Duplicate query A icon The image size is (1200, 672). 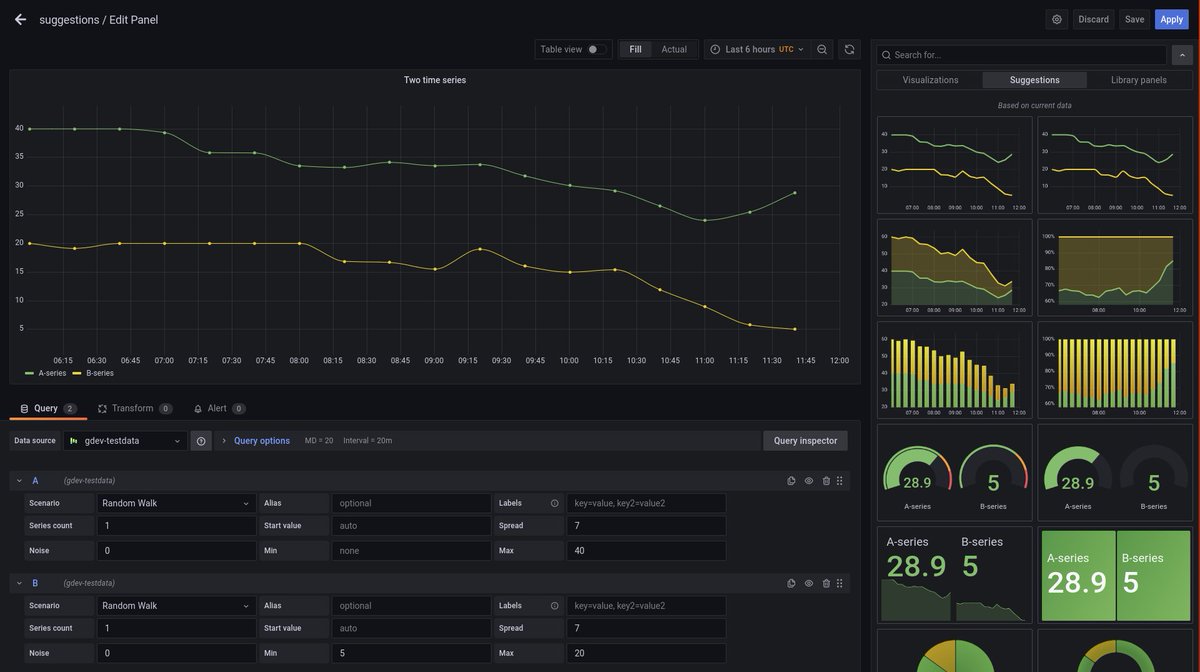click(791, 481)
